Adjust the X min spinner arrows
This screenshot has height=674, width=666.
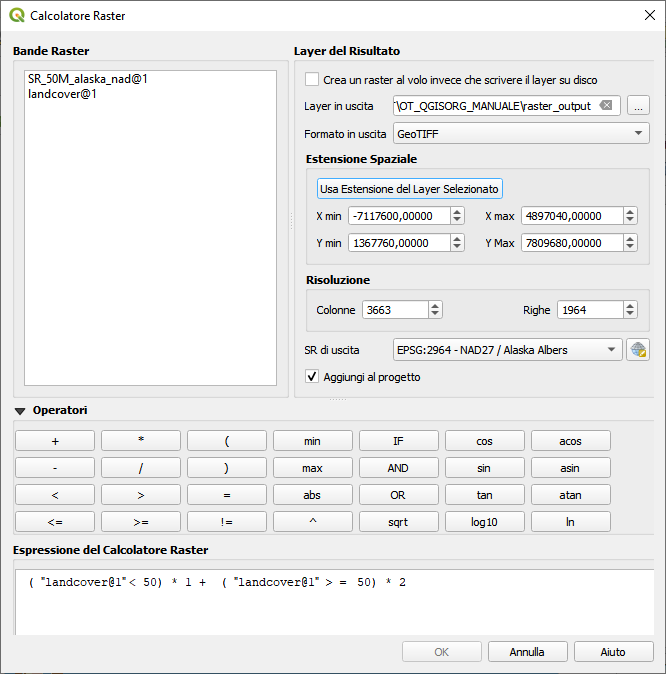(457, 216)
